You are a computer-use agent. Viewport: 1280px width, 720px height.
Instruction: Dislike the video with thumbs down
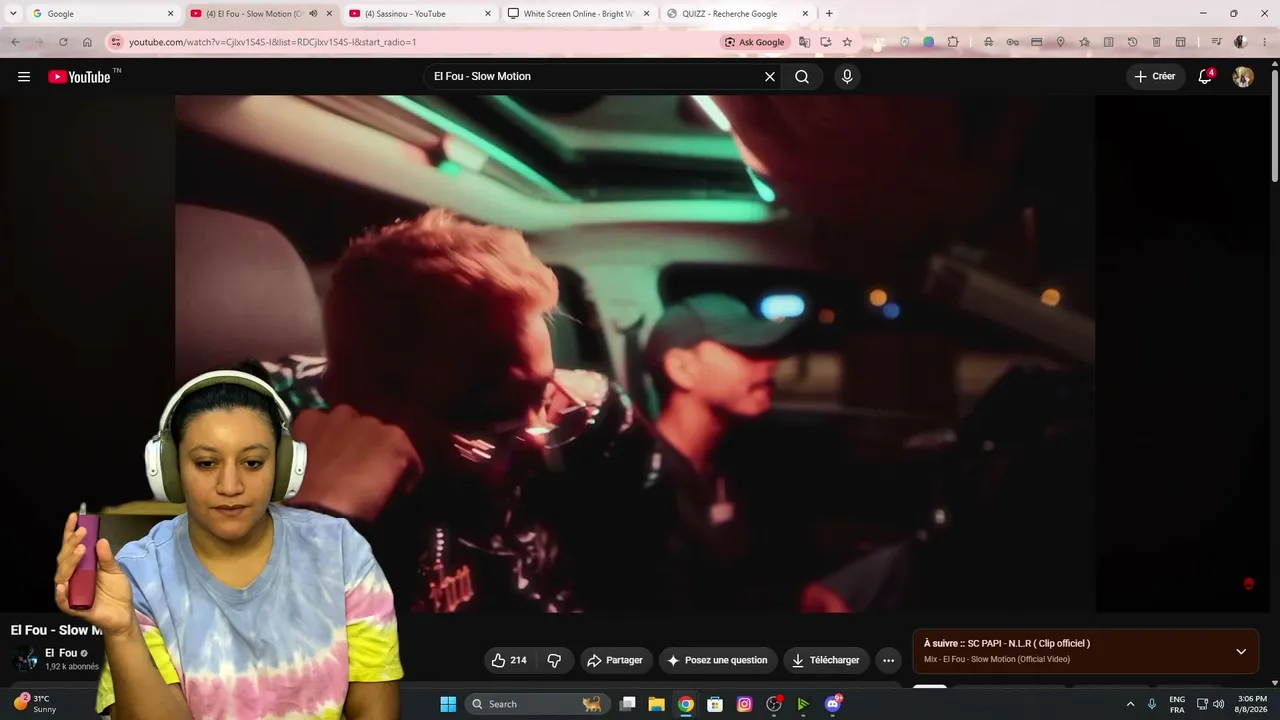click(x=554, y=660)
